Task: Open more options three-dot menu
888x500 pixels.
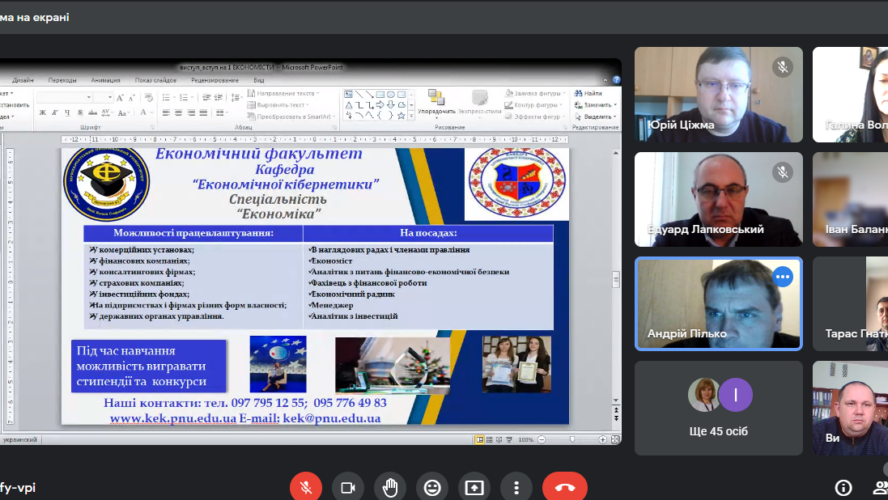Action: (516, 488)
